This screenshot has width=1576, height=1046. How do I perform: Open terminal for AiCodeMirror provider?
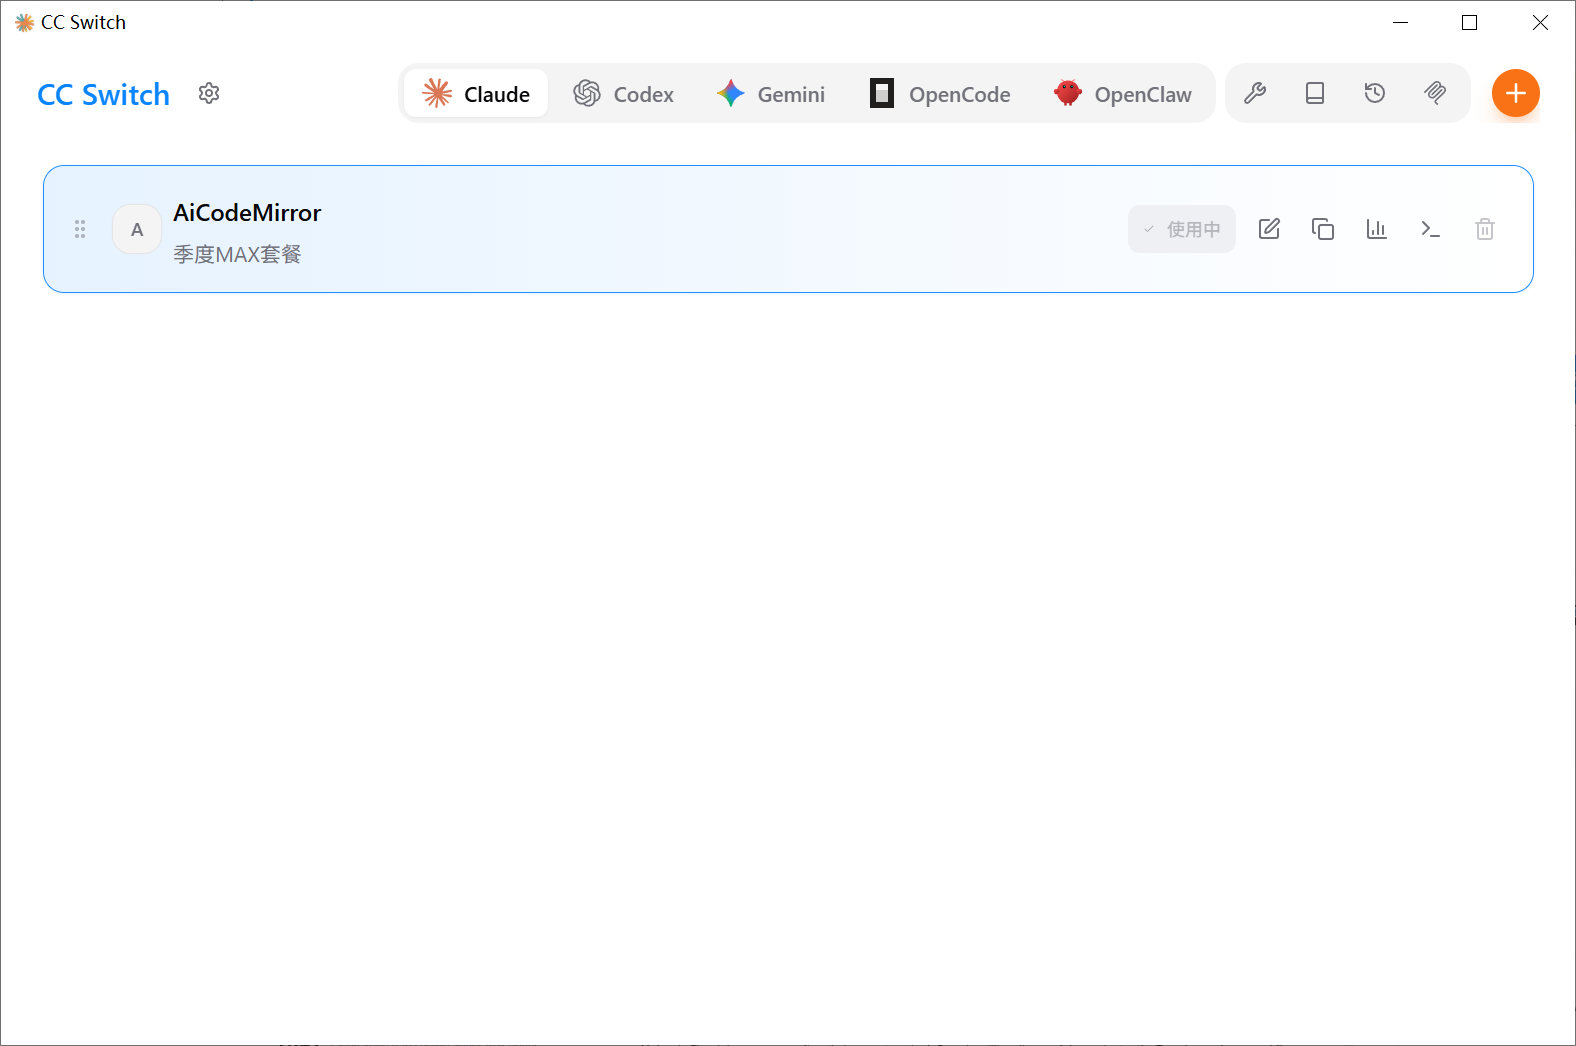coord(1431,229)
